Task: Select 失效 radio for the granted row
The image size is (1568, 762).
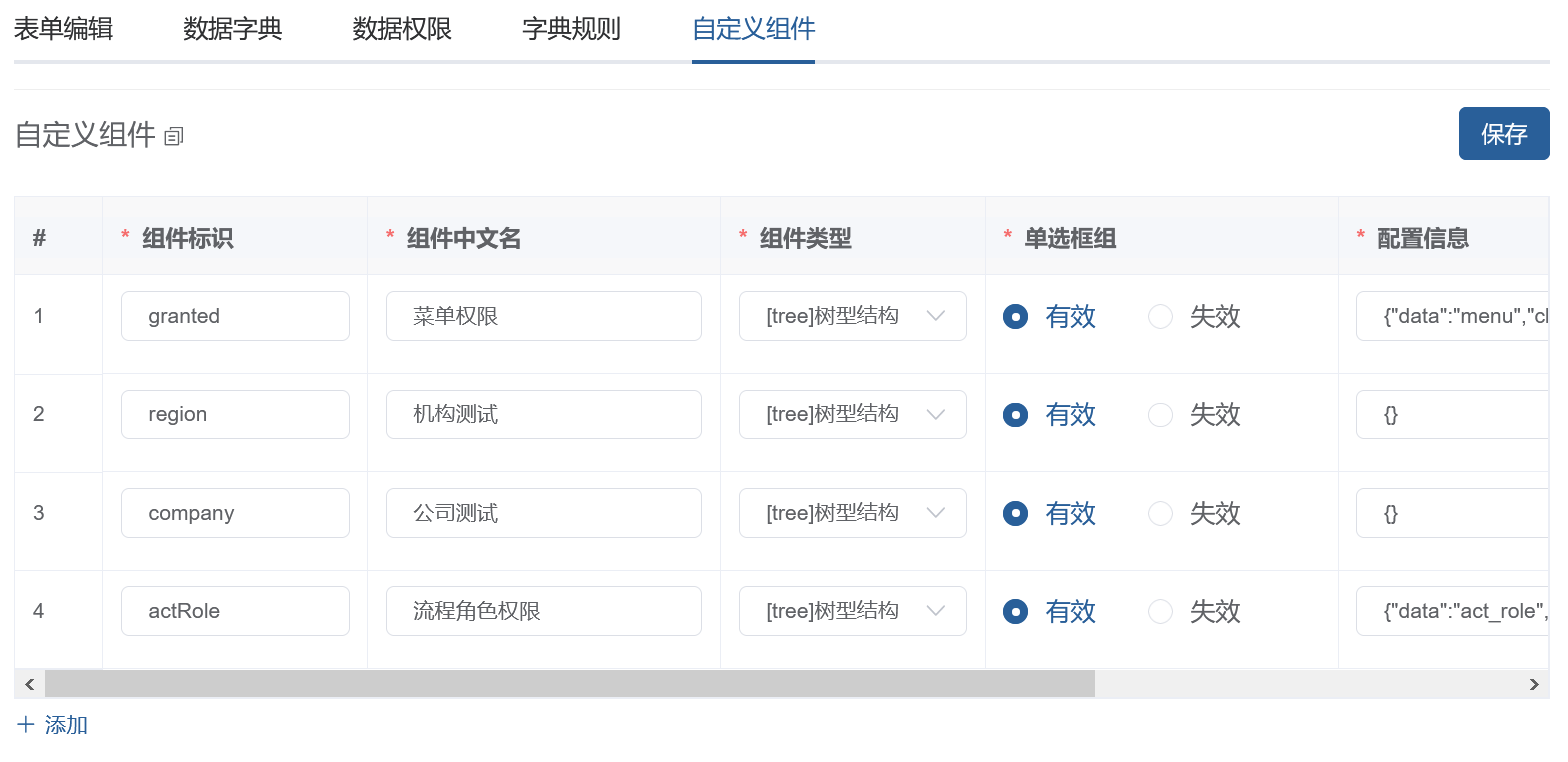Action: pyautogui.click(x=1160, y=317)
